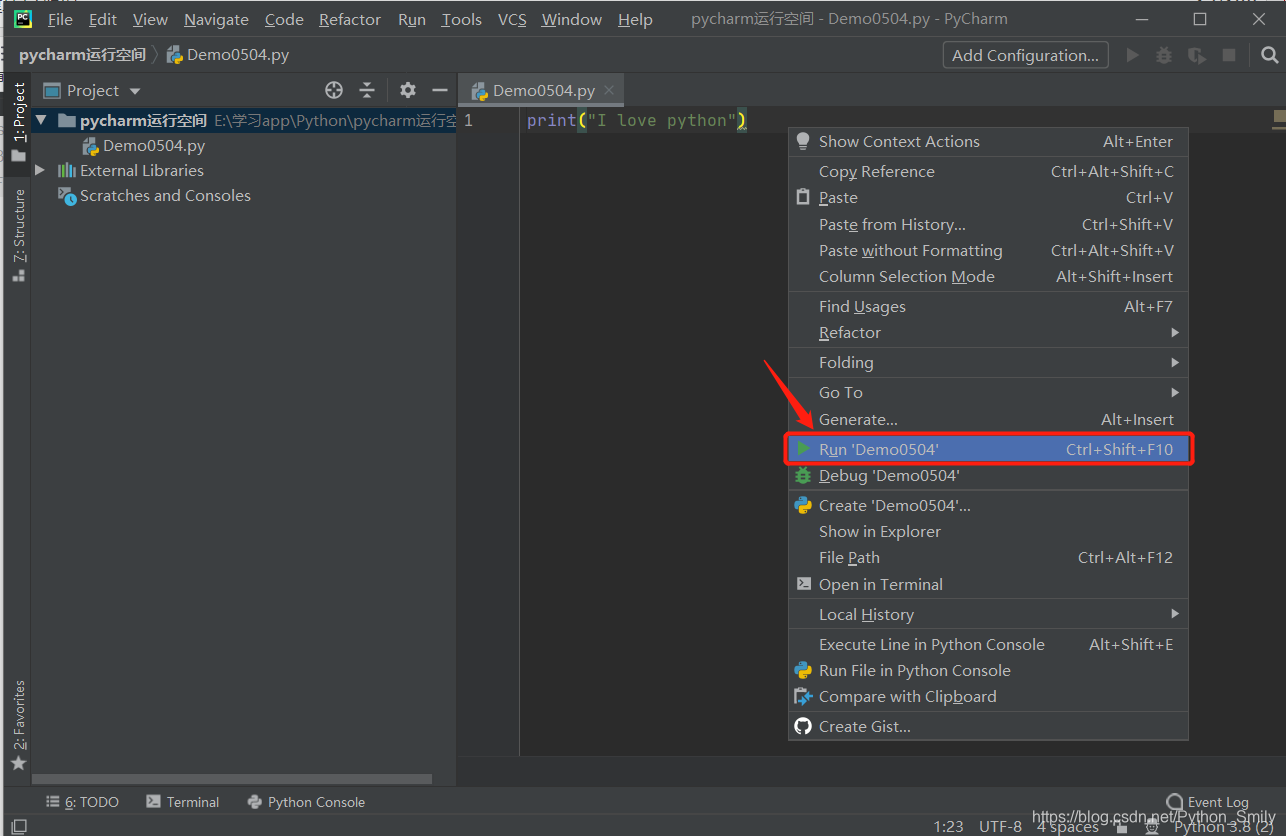Hide the Project panel with minus icon
This screenshot has width=1286, height=836.
click(x=439, y=90)
